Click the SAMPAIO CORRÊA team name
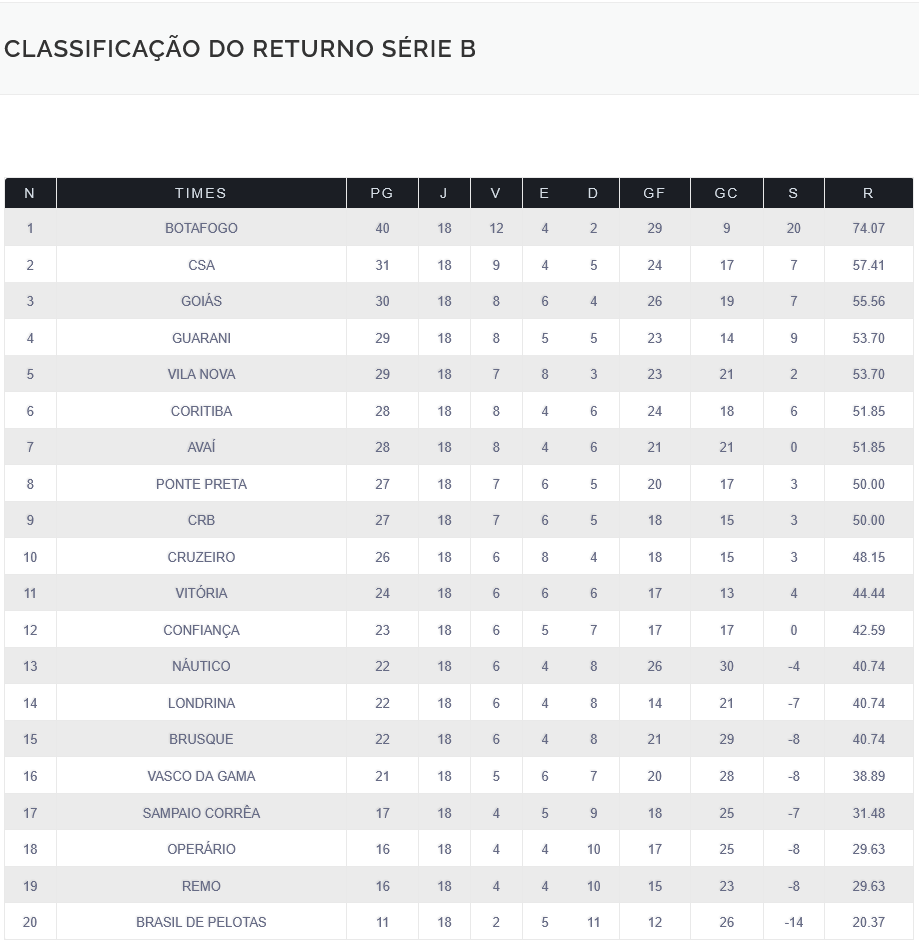The width and height of the screenshot is (919, 949). pos(201,813)
